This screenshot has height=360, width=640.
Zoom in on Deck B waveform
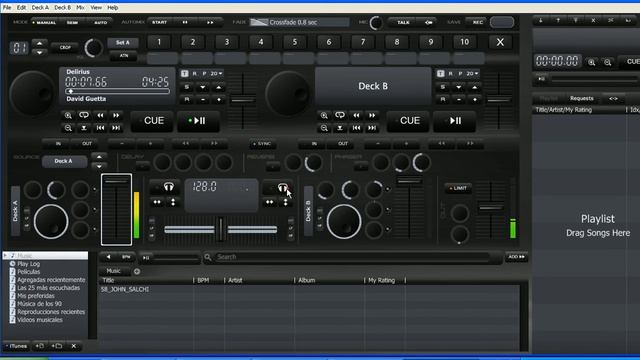[324, 116]
